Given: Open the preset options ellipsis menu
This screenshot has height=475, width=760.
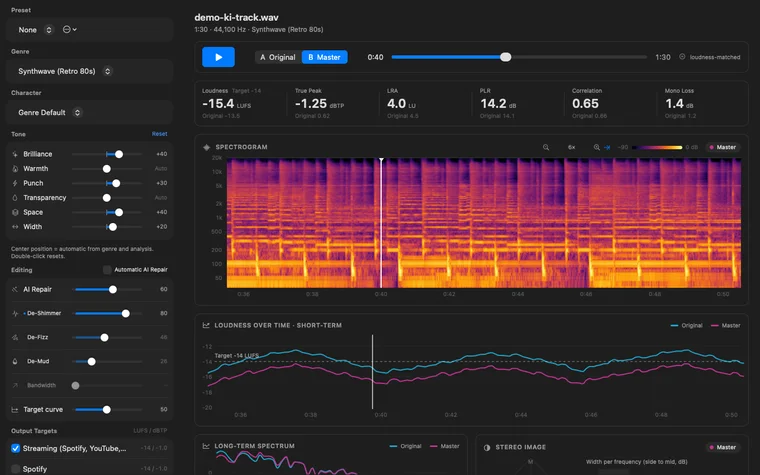Looking at the screenshot, I should click(x=70, y=30).
